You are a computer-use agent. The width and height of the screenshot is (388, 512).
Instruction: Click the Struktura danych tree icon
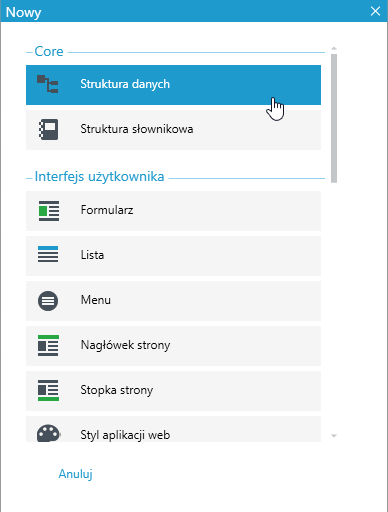click(48, 84)
